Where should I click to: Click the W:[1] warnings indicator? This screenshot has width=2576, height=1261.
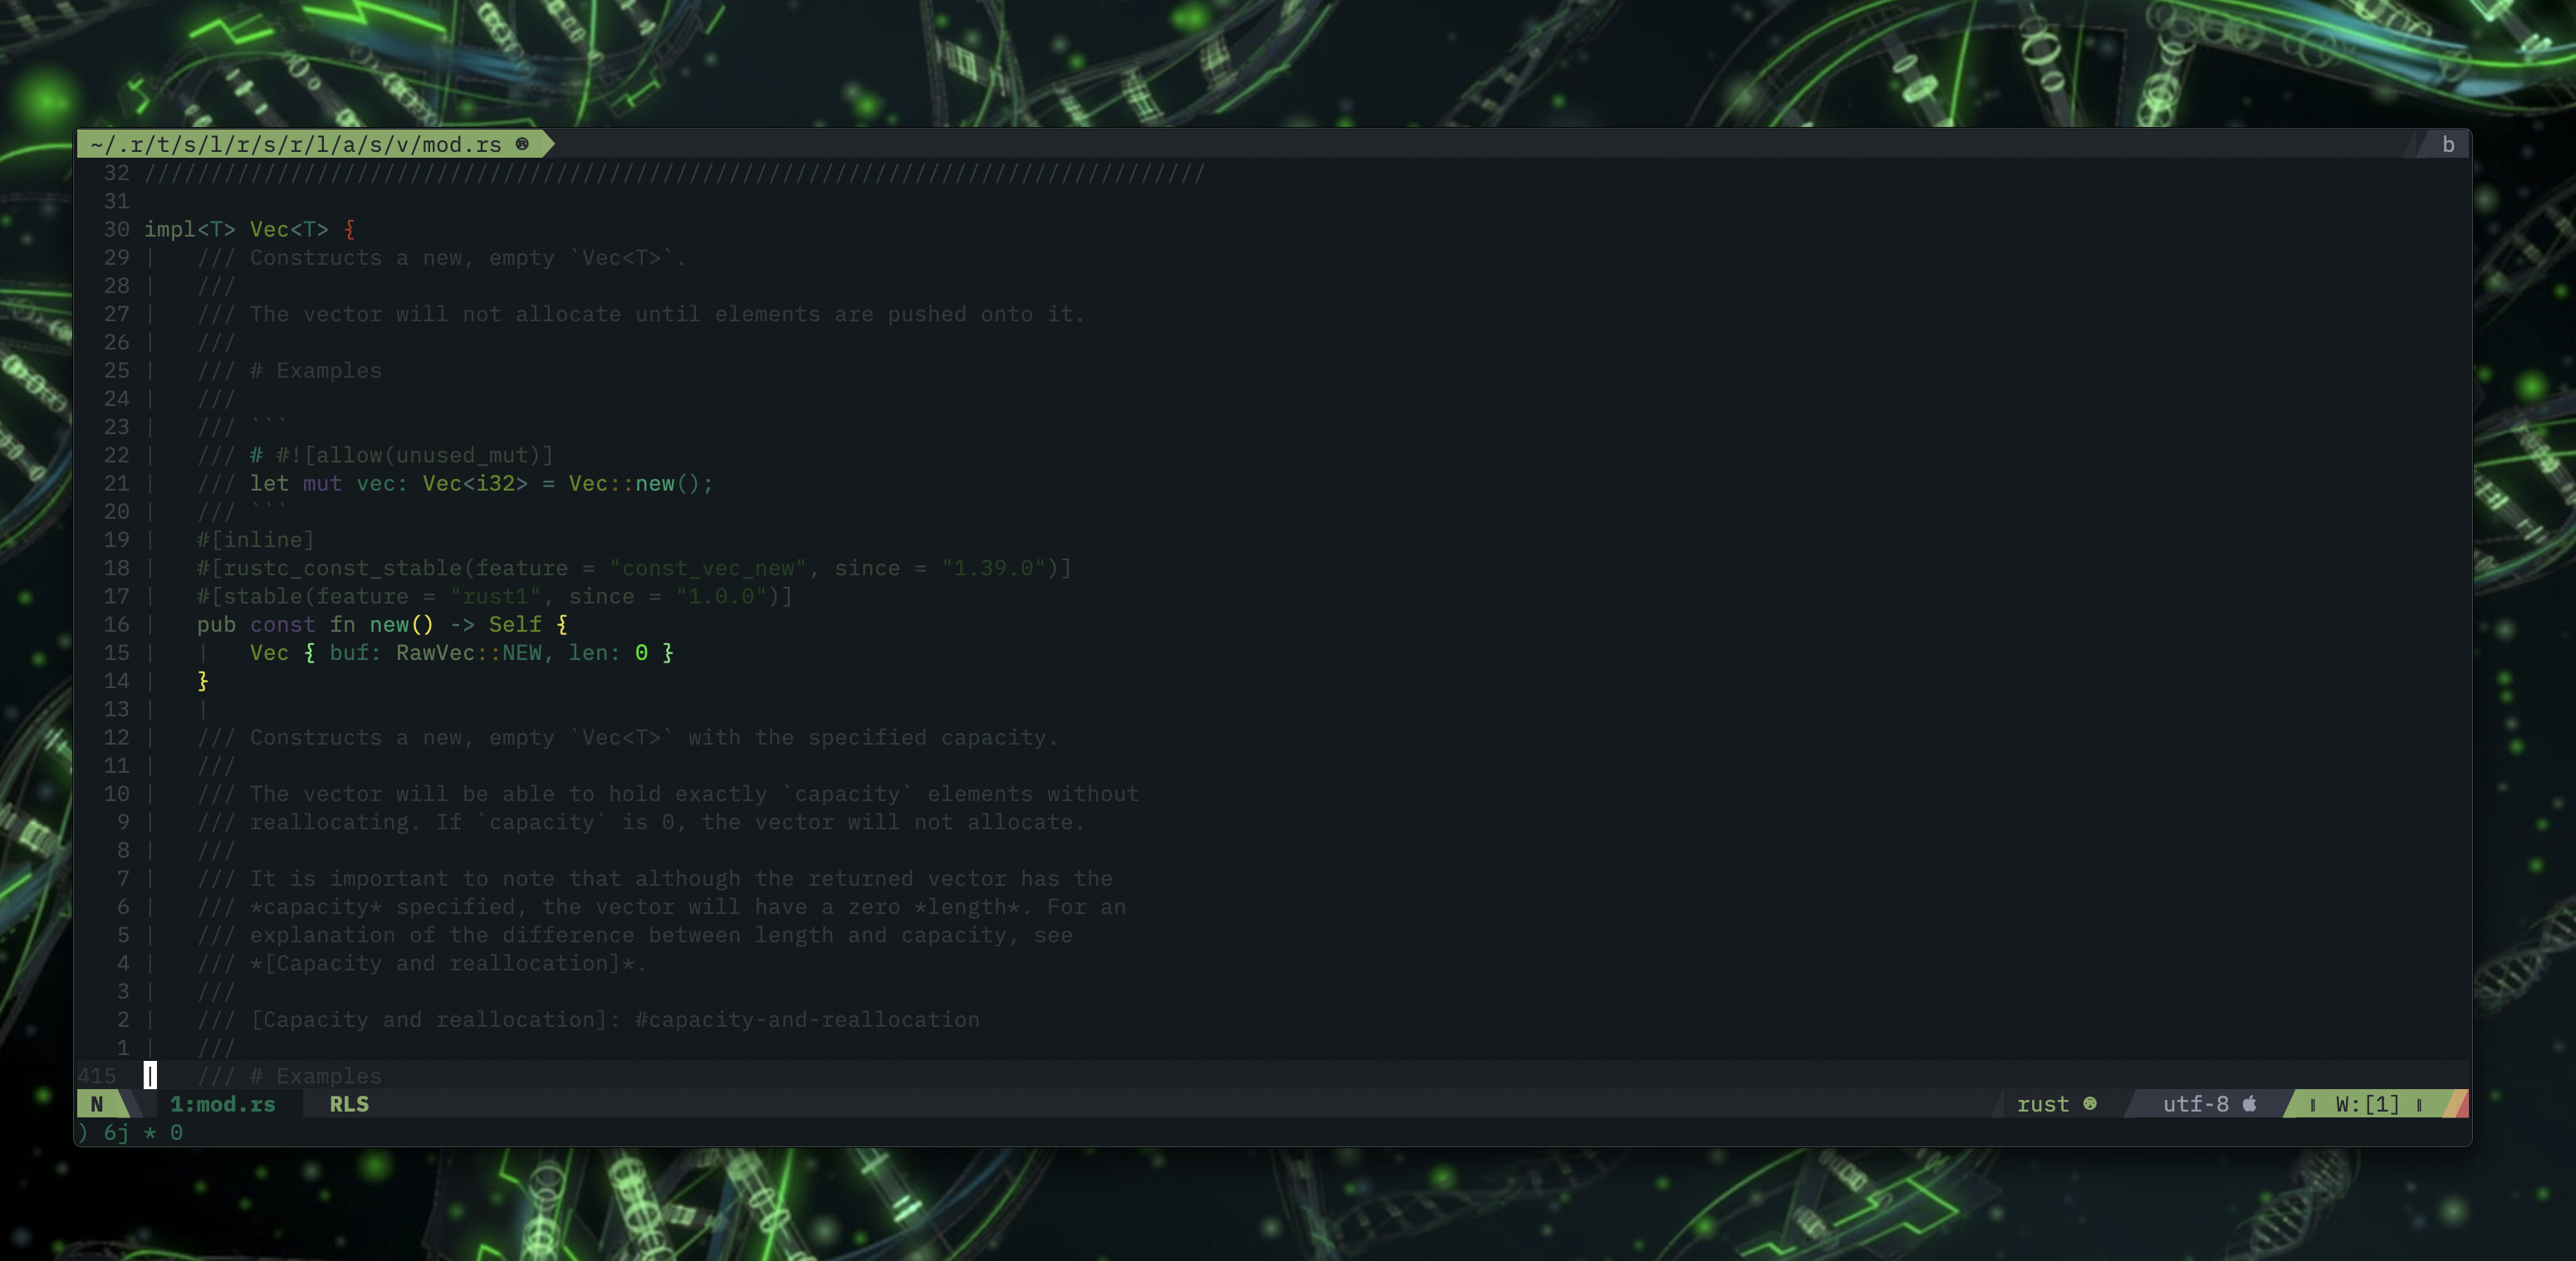pyautogui.click(x=2366, y=1104)
